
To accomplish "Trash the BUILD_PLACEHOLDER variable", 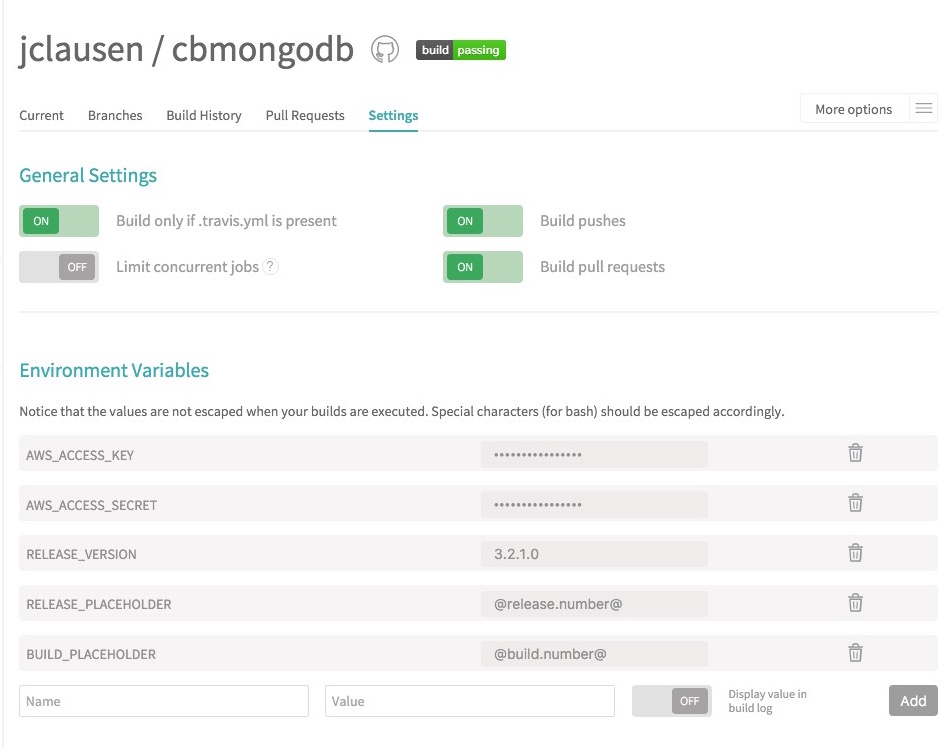I will [x=855, y=653].
